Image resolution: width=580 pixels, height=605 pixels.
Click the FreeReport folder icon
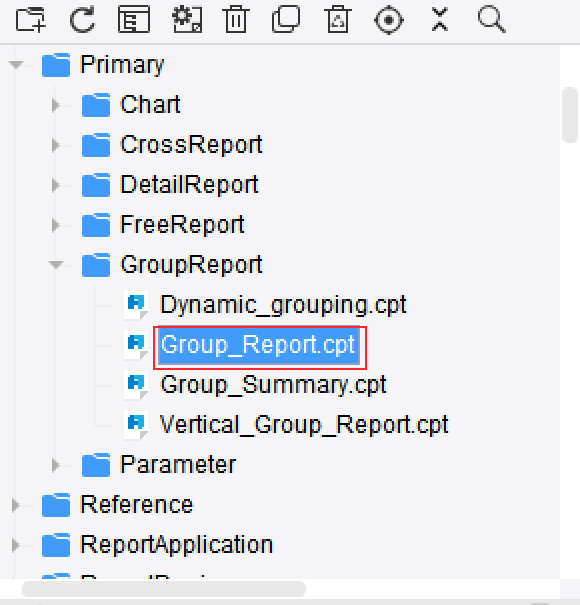point(96,225)
